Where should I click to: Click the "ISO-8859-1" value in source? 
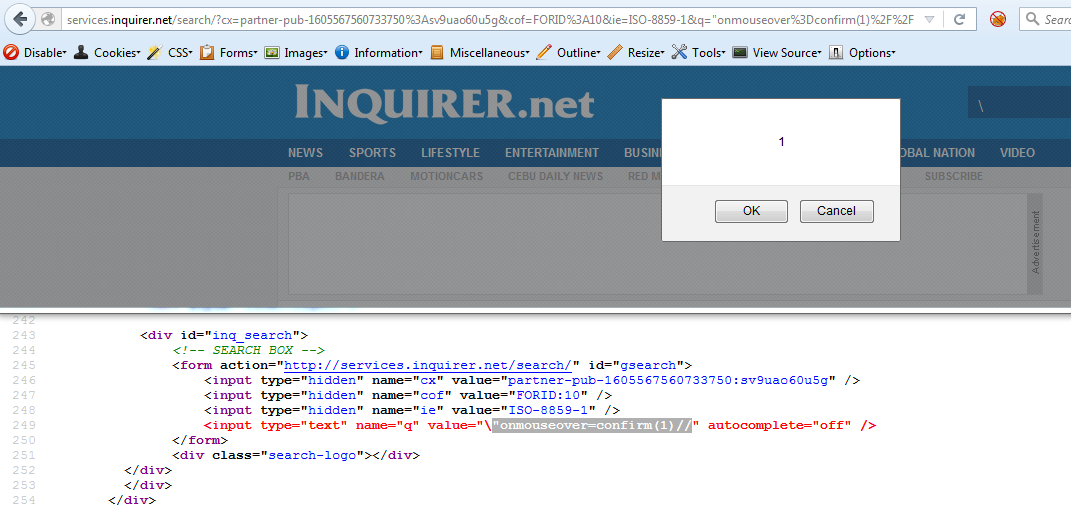[x=548, y=410]
